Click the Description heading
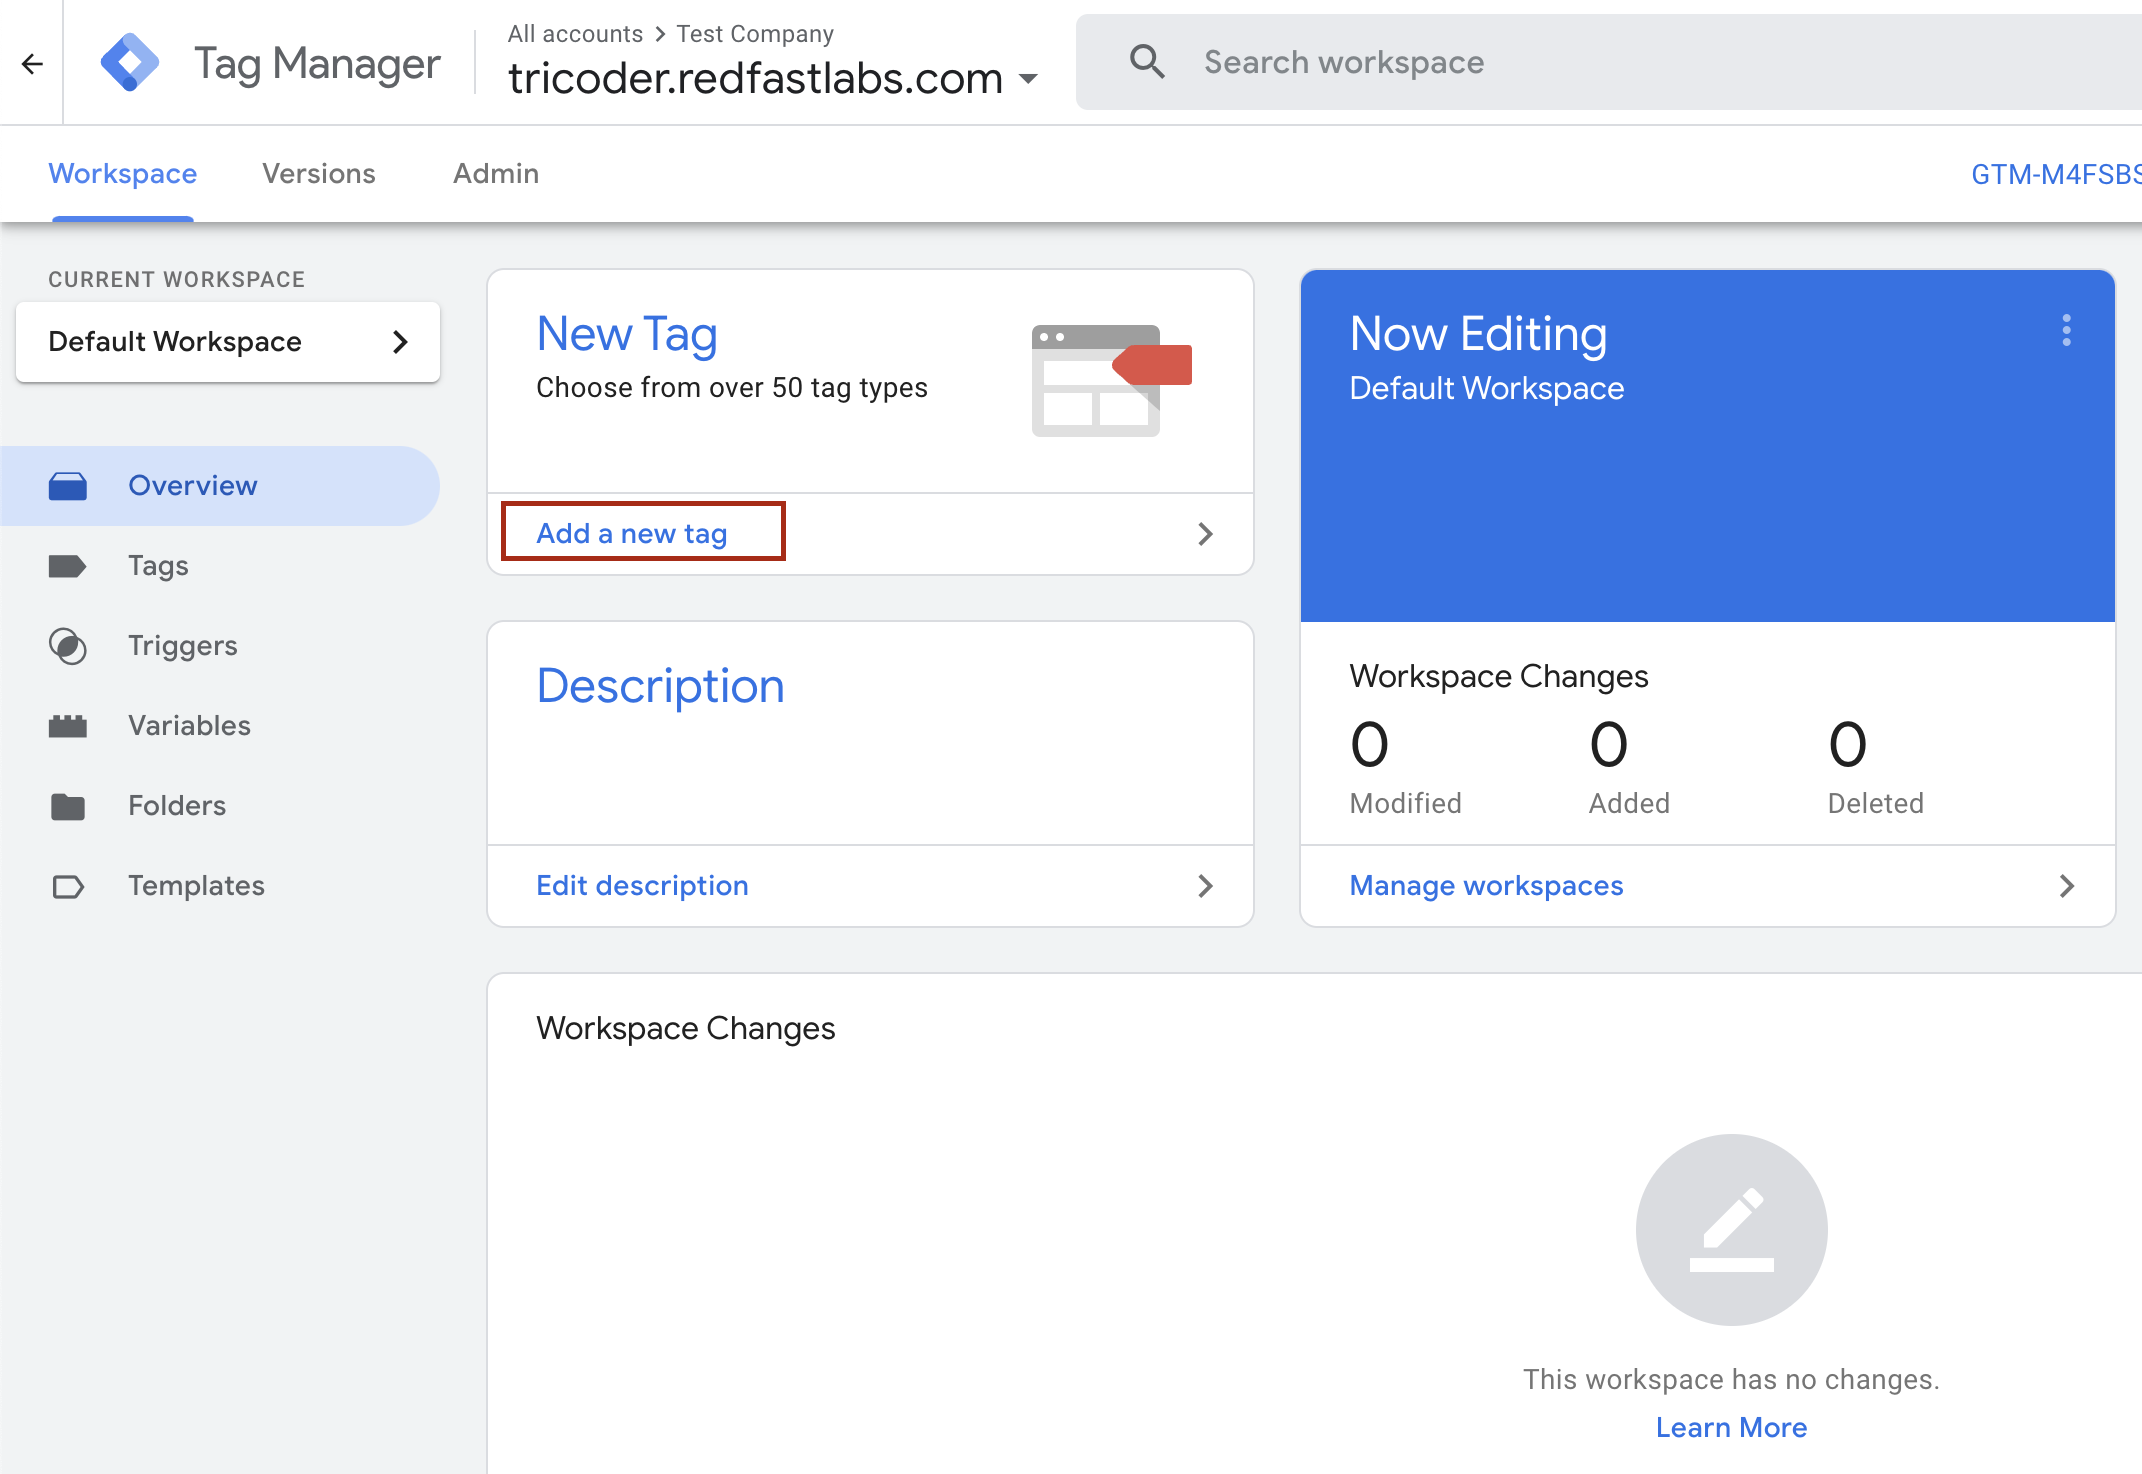 pyautogui.click(x=660, y=686)
